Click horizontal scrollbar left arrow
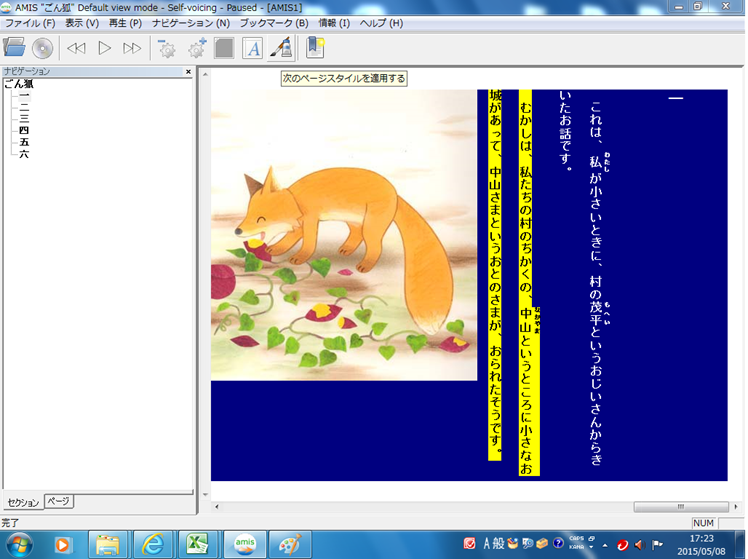 217,507
